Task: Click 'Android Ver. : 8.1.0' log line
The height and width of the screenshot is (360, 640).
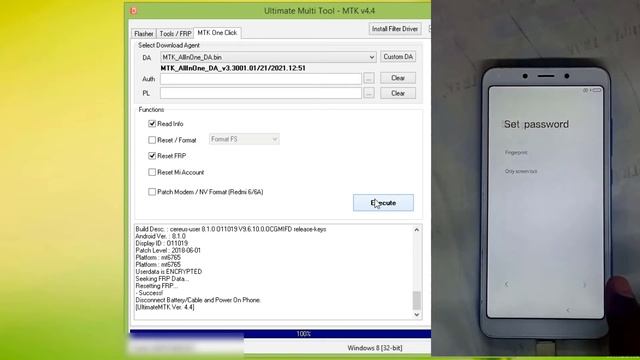Action: [160, 236]
